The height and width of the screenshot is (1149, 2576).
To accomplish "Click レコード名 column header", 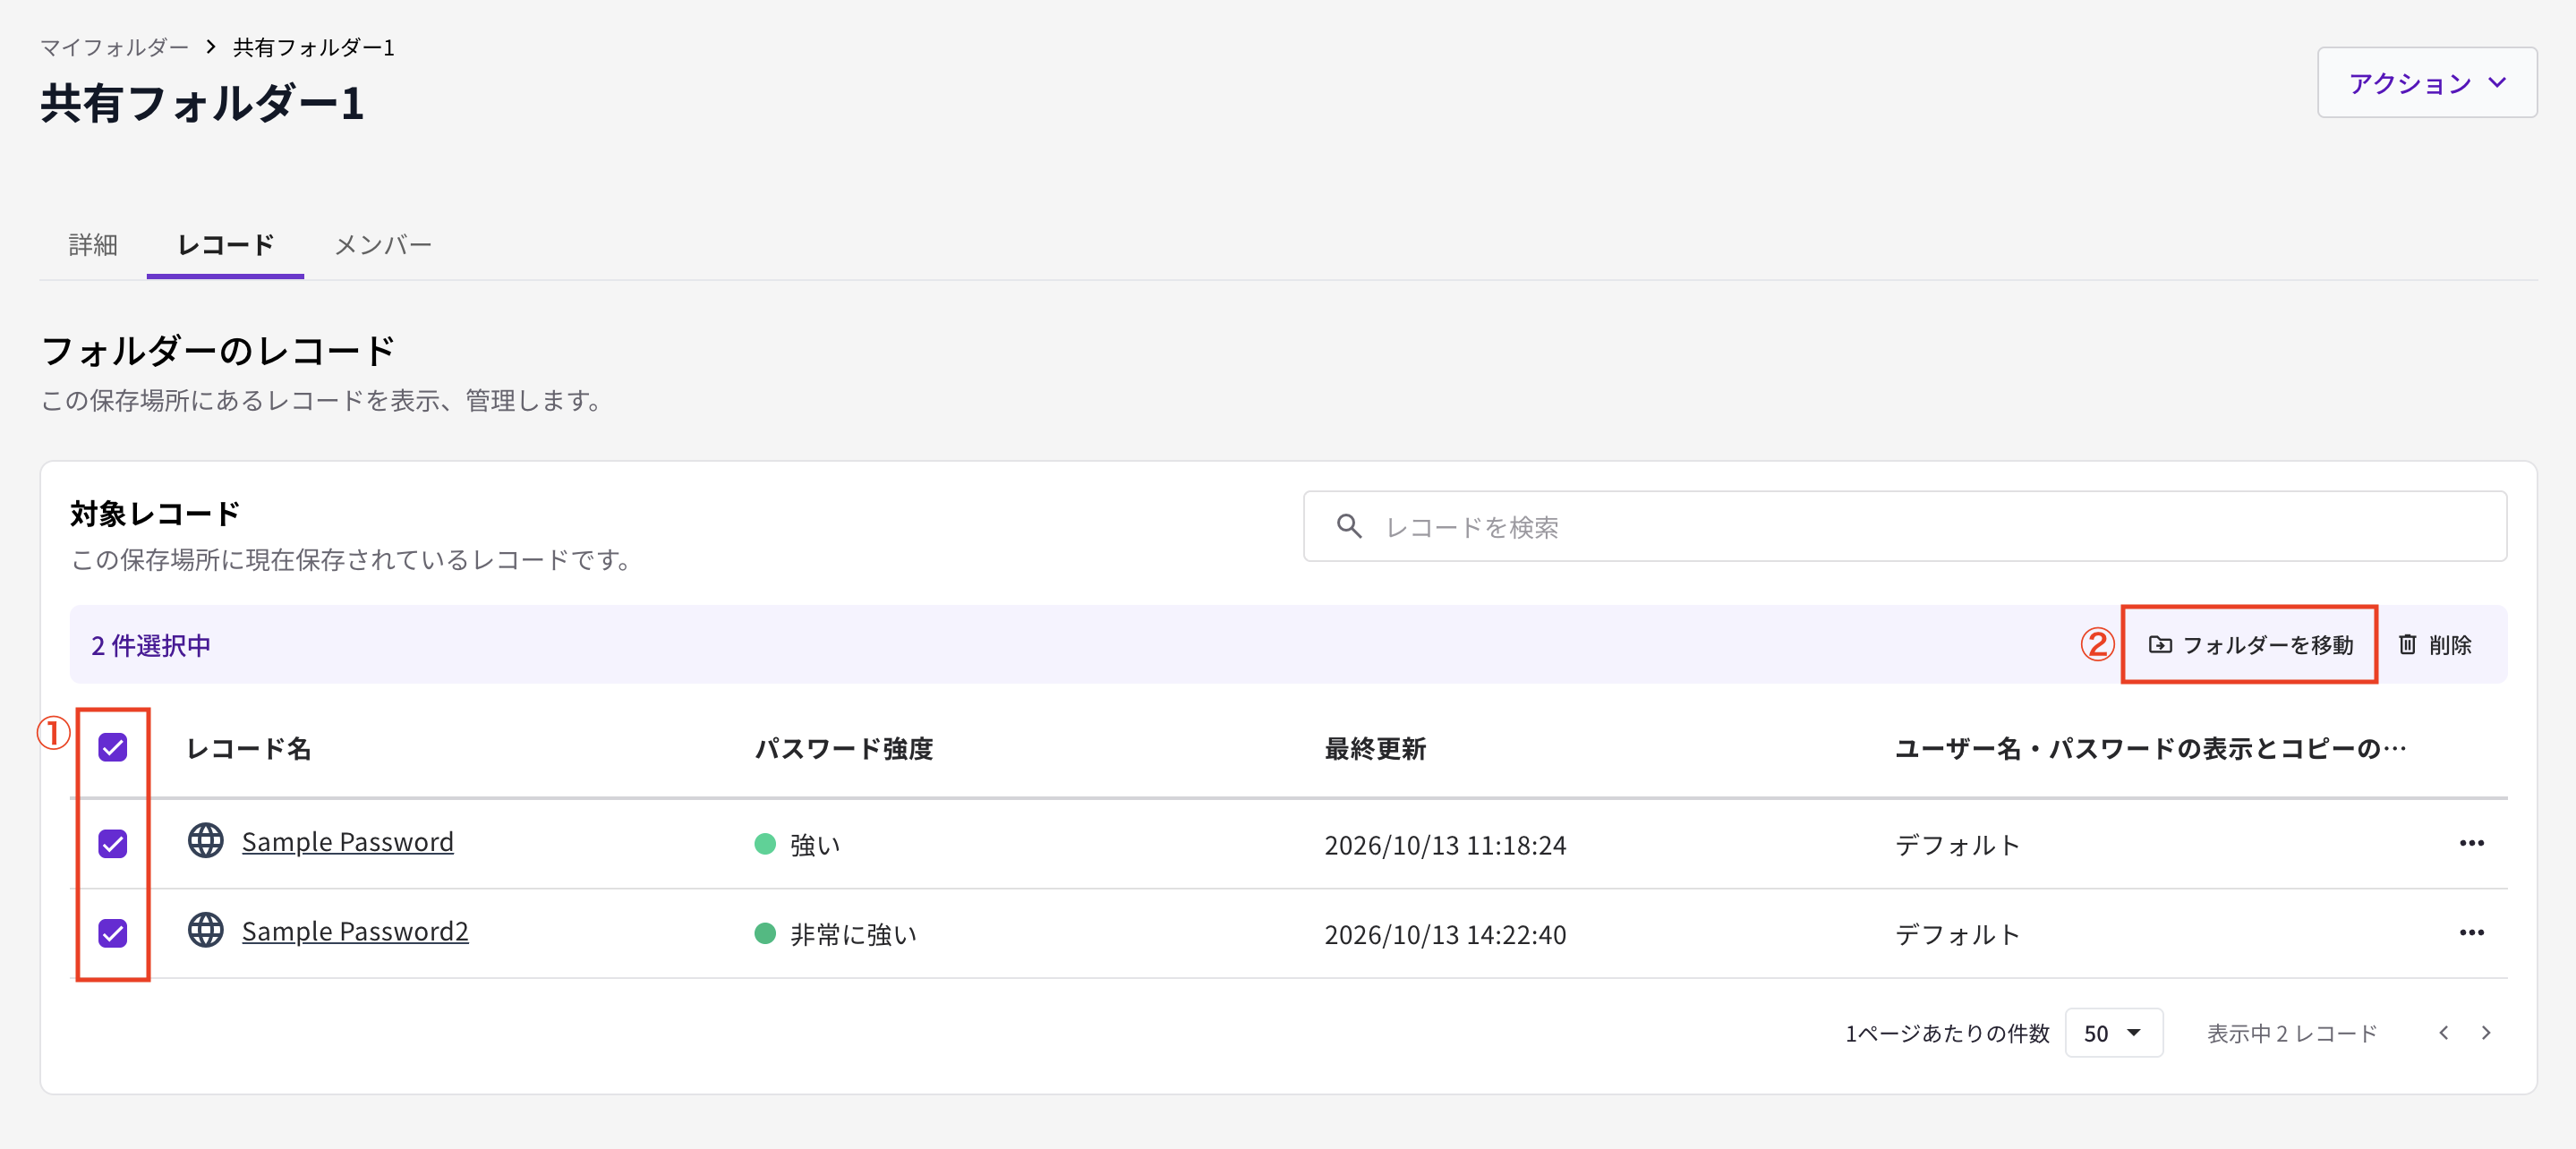I will (248, 748).
